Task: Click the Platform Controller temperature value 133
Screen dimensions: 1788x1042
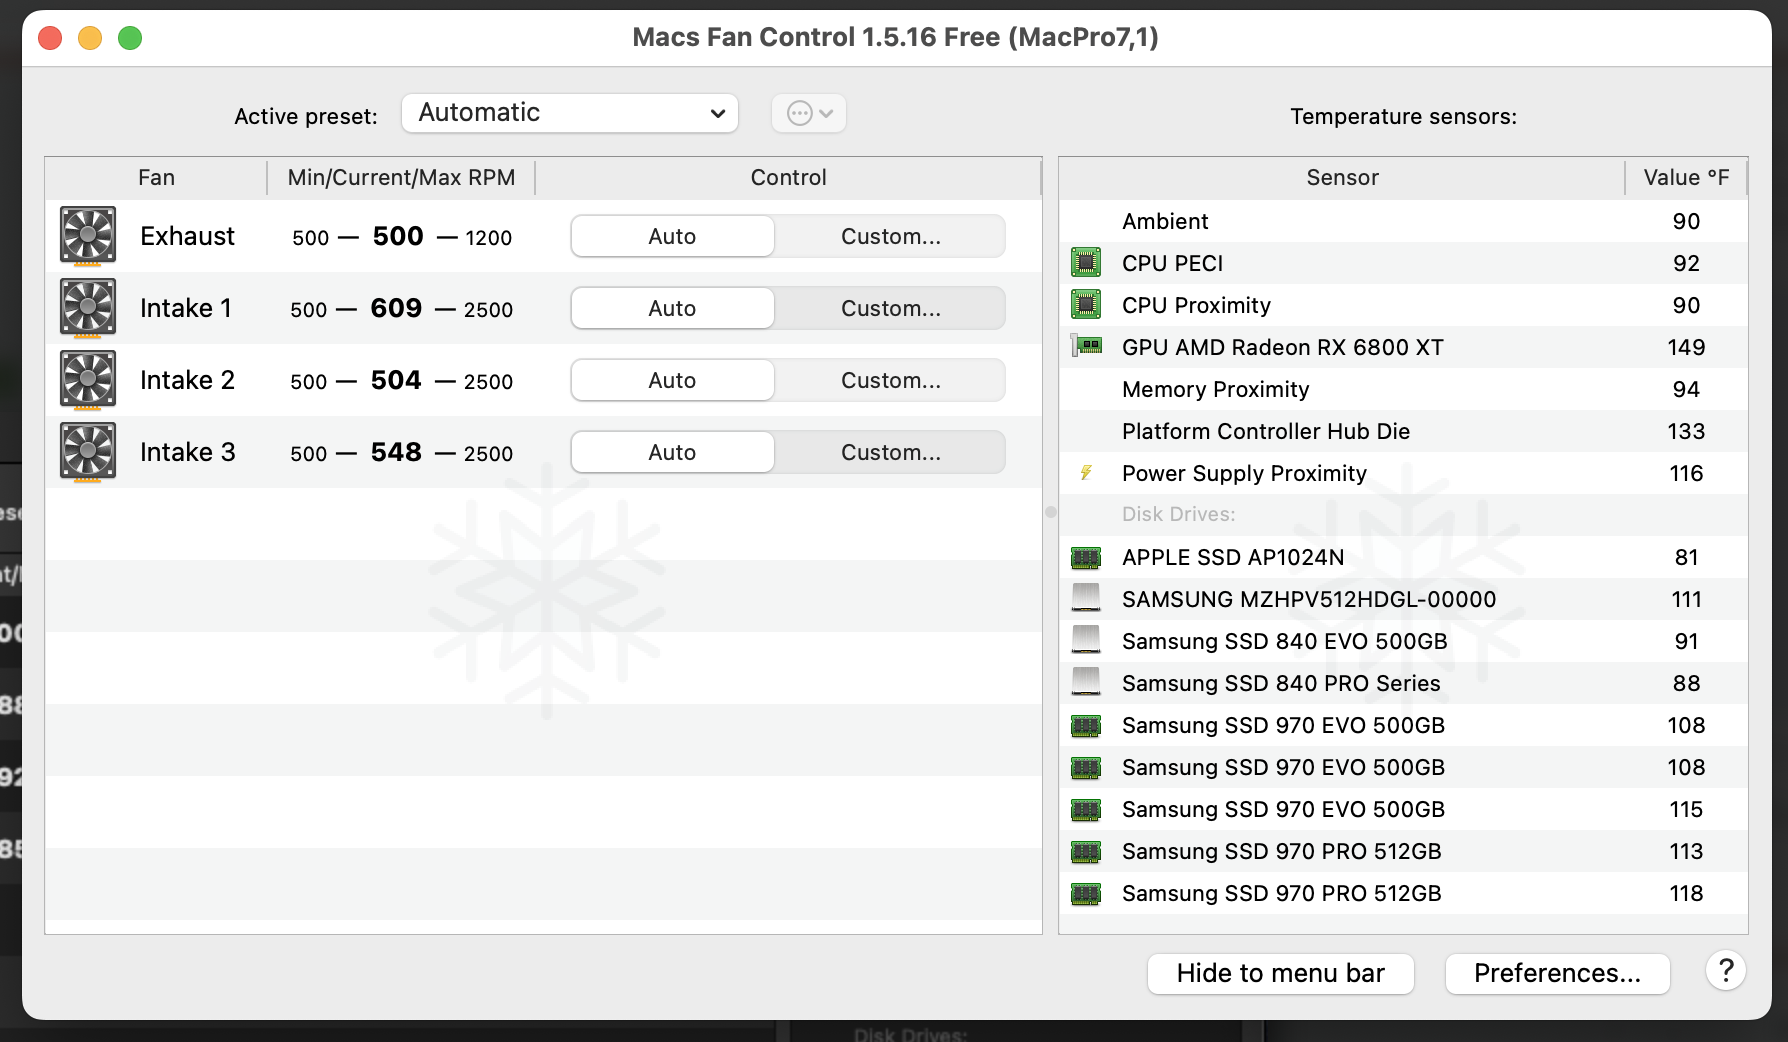Action: click(1686, 431)
